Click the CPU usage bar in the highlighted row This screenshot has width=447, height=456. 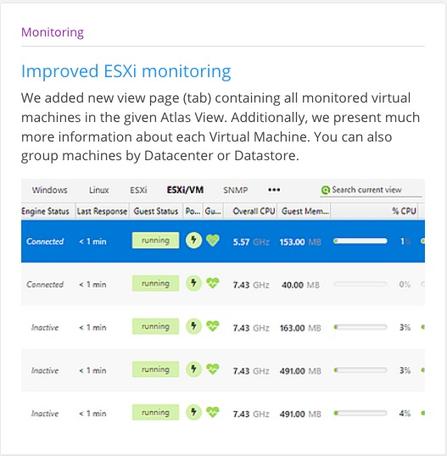coord(360,241)
